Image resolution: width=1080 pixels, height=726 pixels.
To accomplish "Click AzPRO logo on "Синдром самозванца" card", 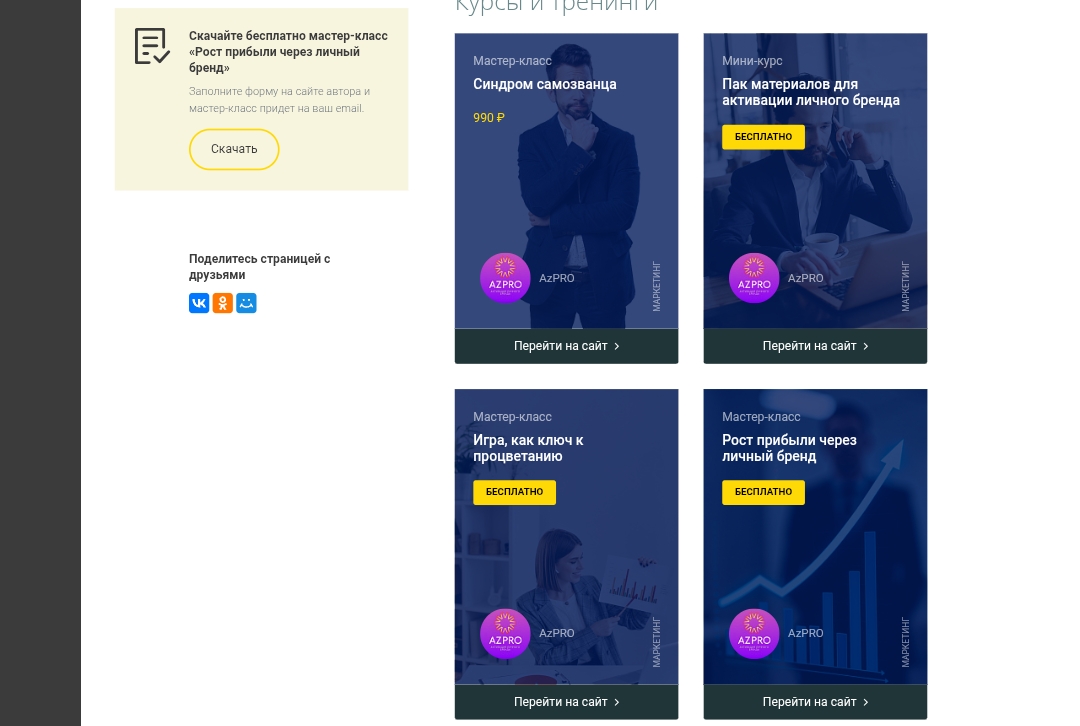I will [505, 278].
